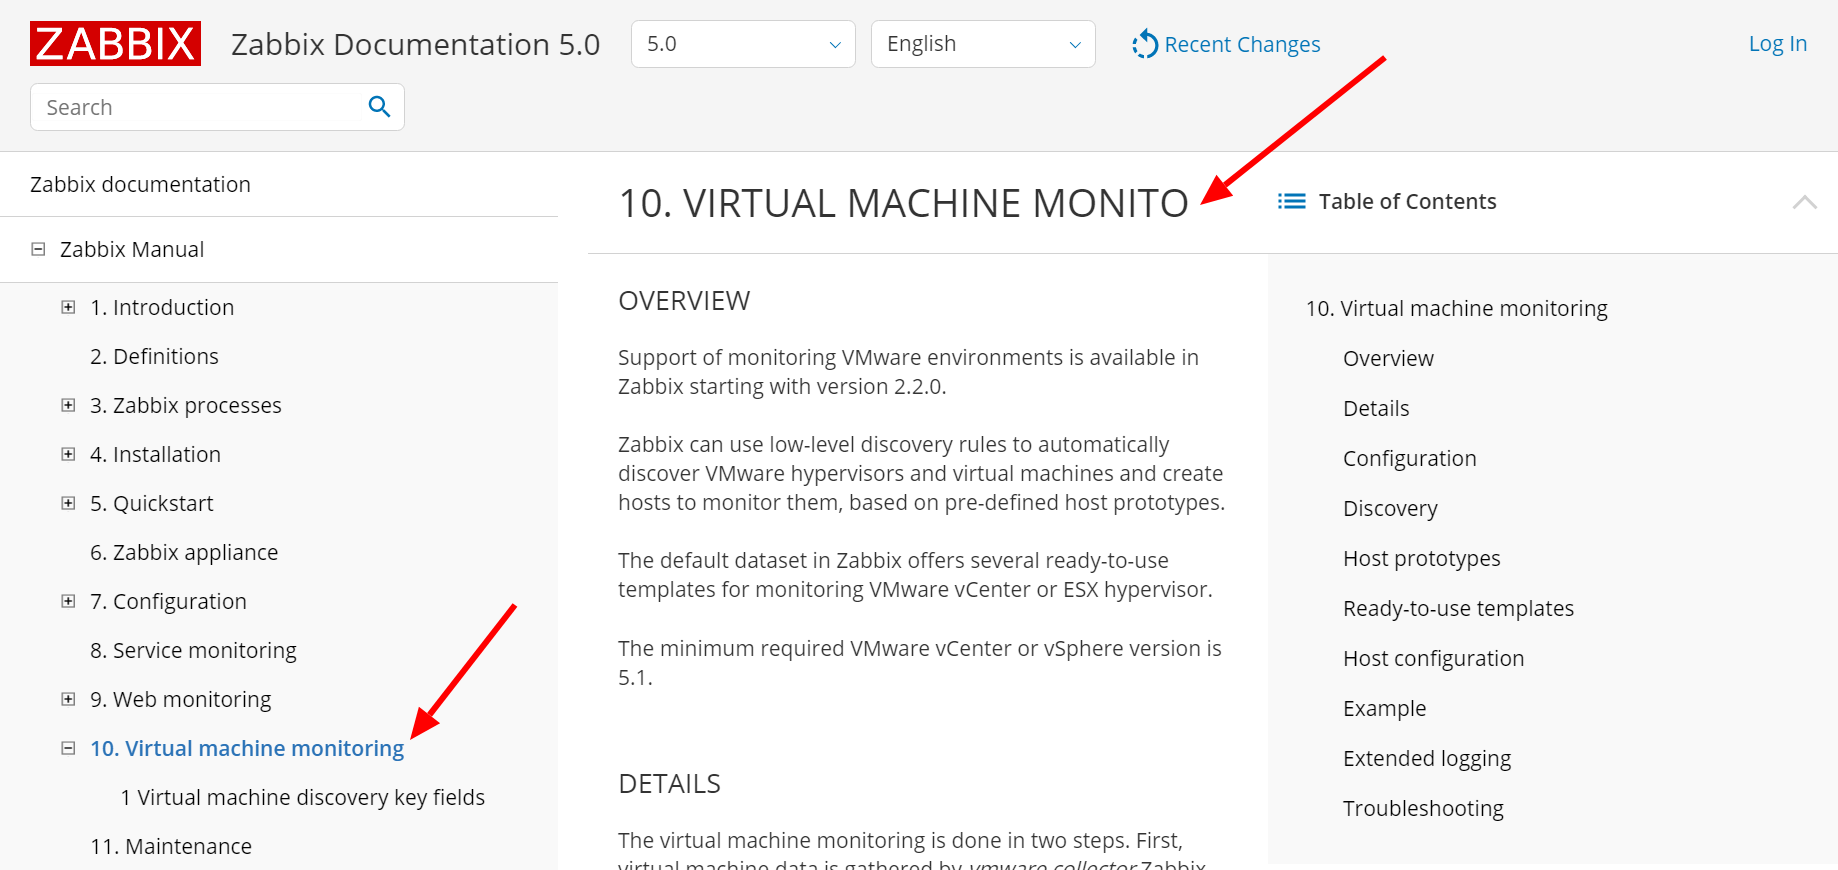
Task: Open 9. Web monitoring page
Action: 181,699
